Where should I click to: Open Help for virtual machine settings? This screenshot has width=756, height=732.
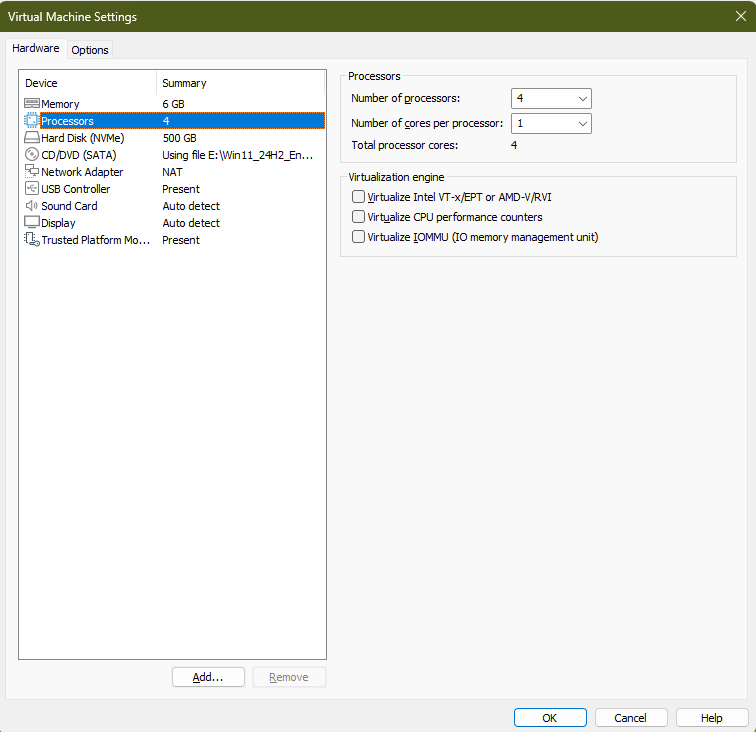[711, 717]
